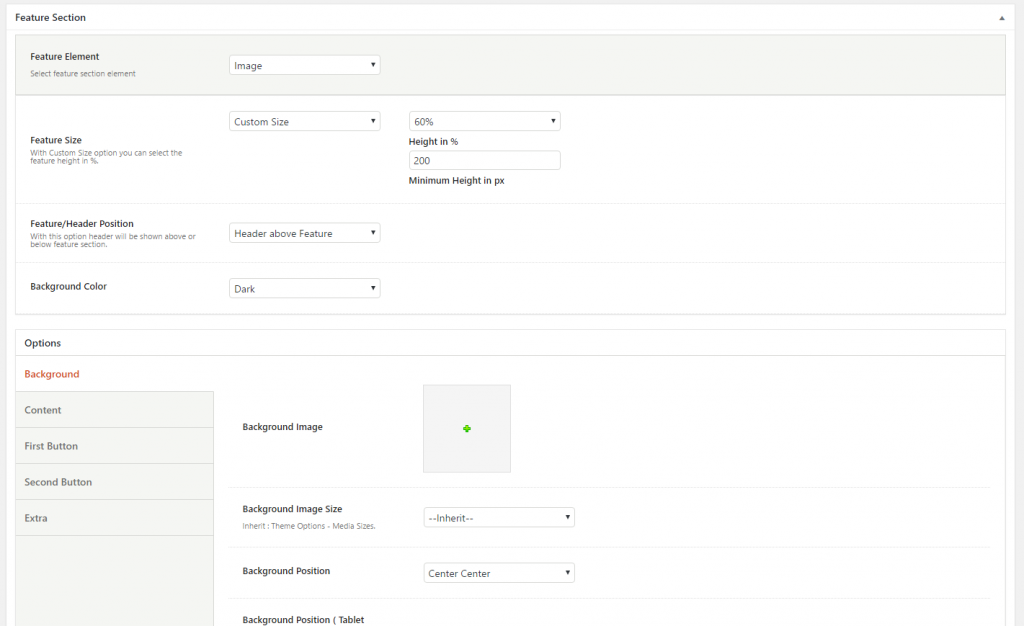1024x626 pixels.
Task: Open the Background Position Center Center dropdown
Action: point(499,574)
